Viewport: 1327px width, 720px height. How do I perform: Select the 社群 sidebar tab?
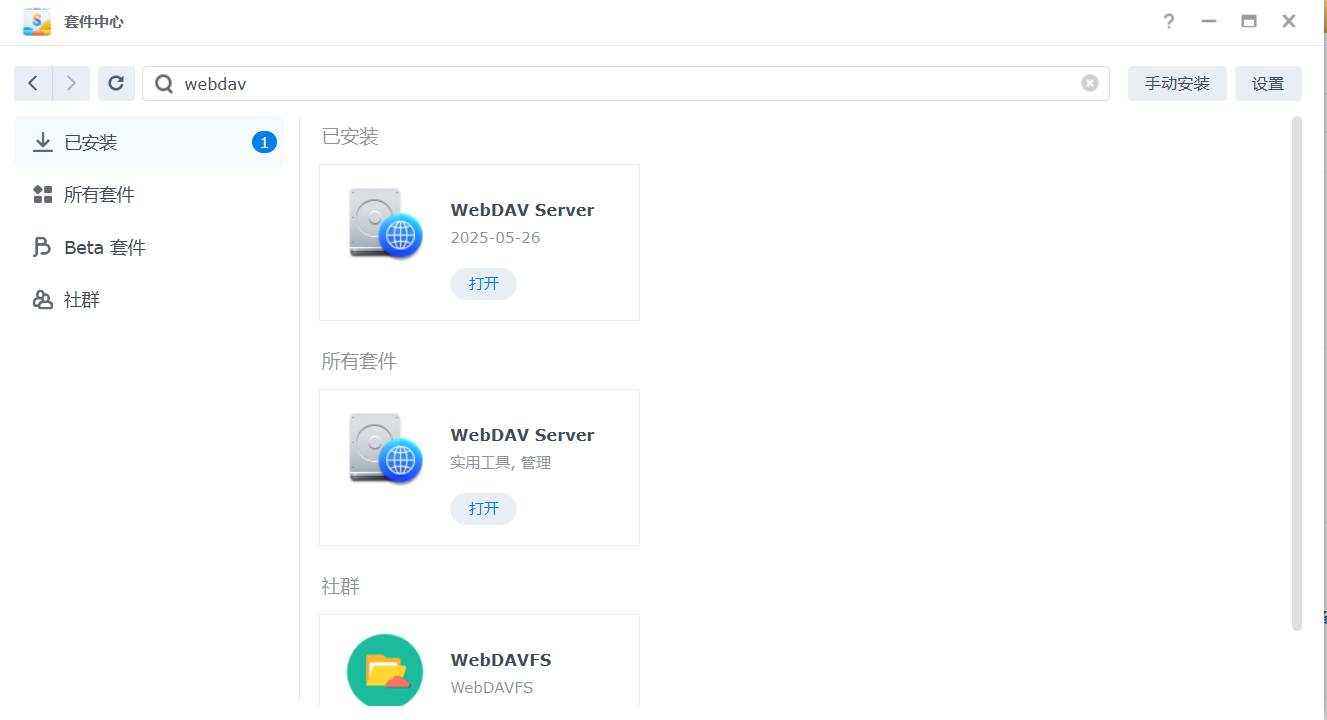coord(149,300)
